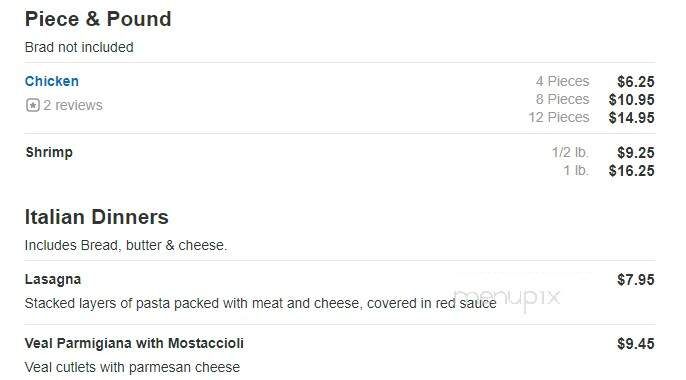Click the $7.95 Lasagna price
686x380 pixels.
[x=636, y=280]
